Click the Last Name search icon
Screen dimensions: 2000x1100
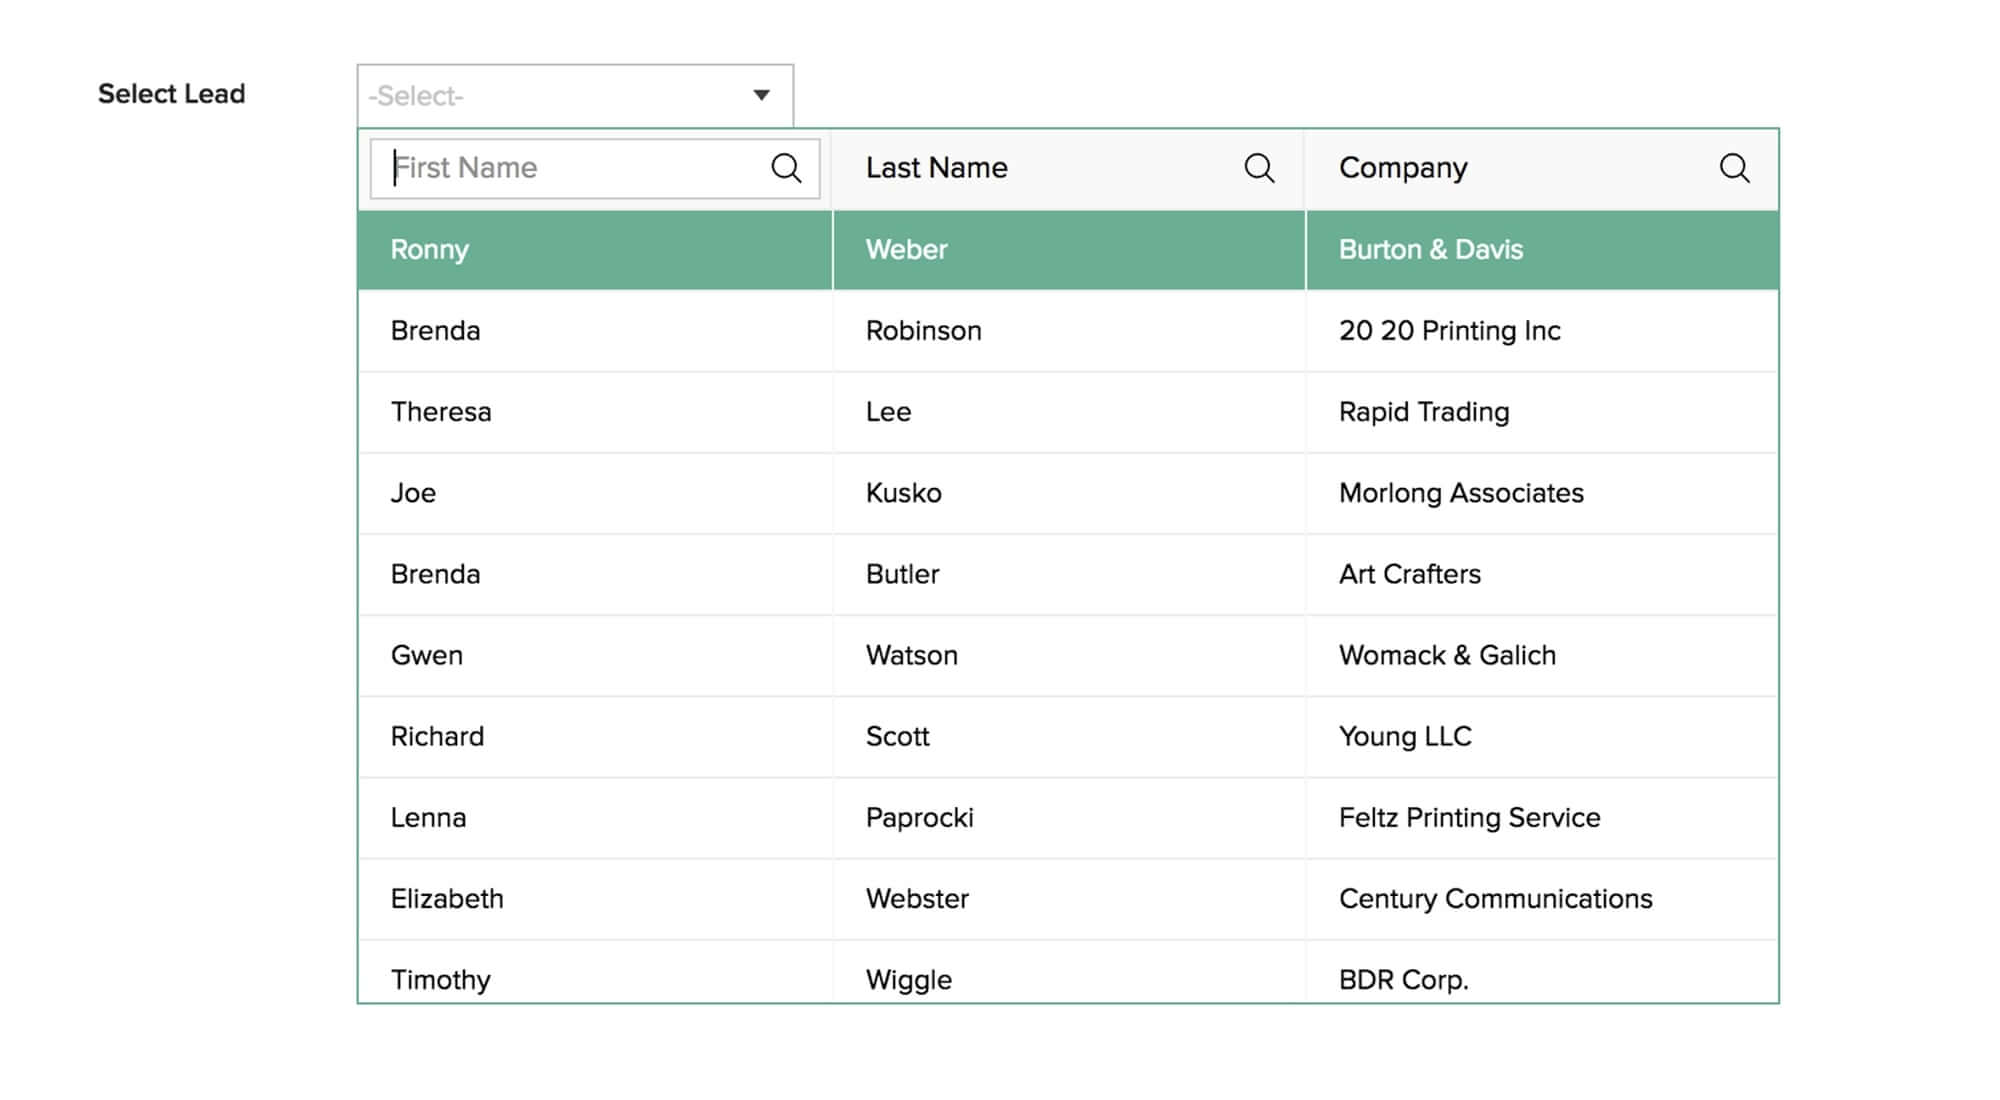coord(1258,167)
